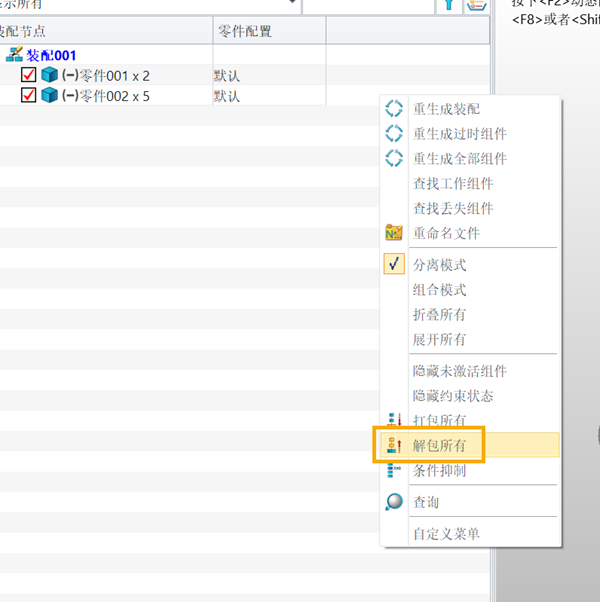Choose 折叠所有 to collapse all nodes
This screenshot has width=600, height=602.
pos(440,315)
